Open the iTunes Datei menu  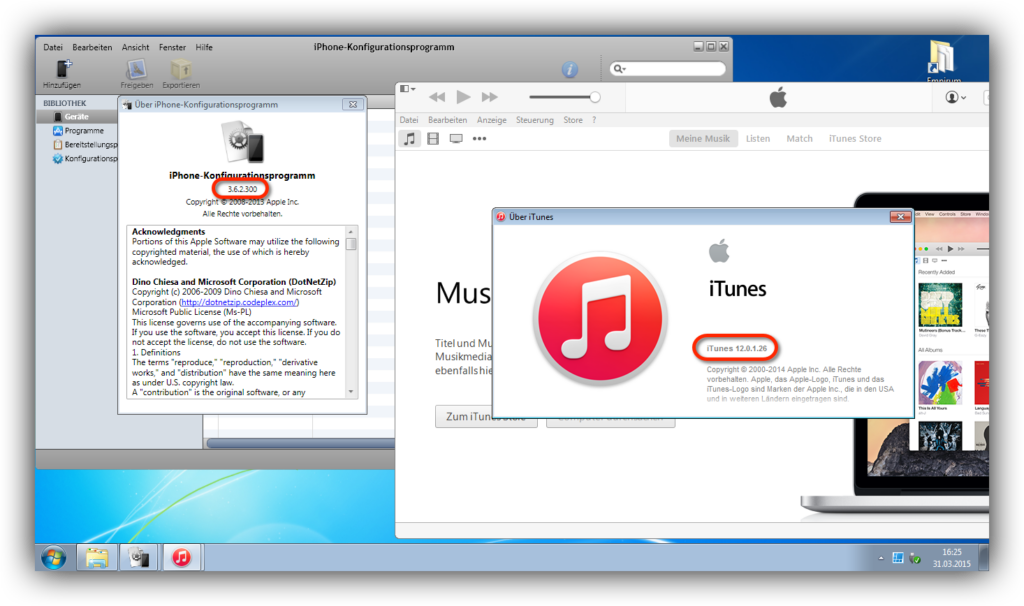pos(409,120)
